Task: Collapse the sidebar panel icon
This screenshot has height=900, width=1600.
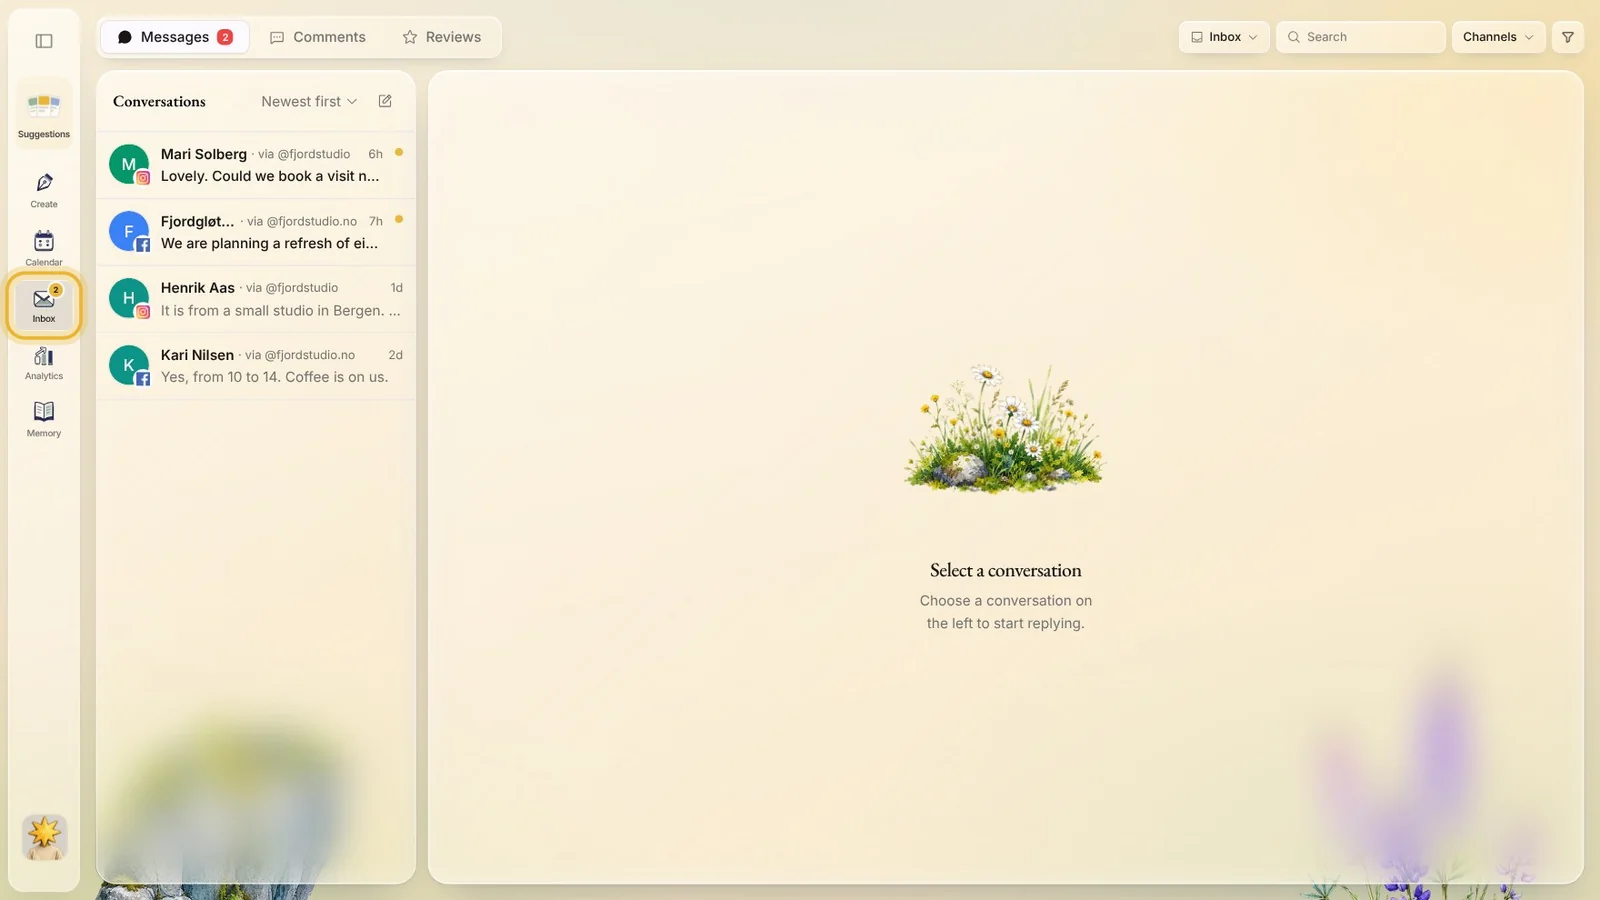Action: (x=44, y=41)
